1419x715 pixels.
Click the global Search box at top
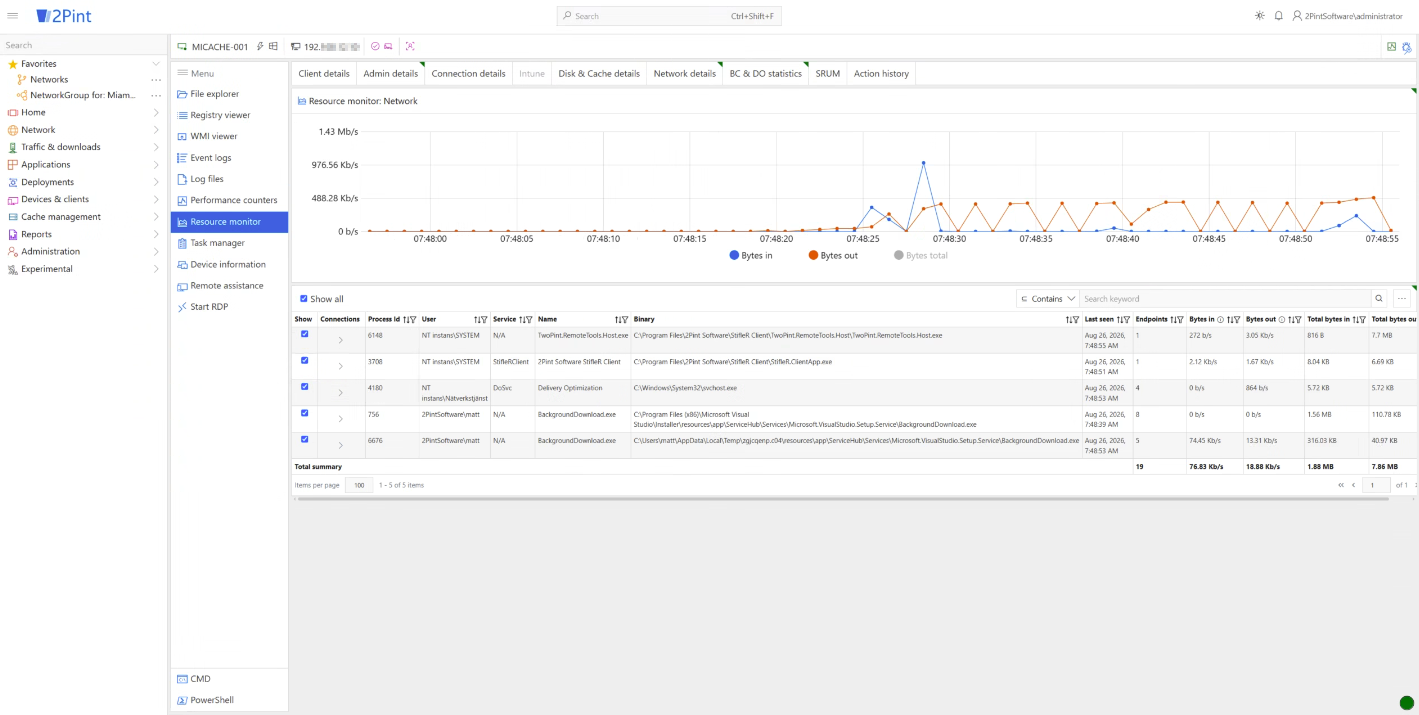(669, 16)
